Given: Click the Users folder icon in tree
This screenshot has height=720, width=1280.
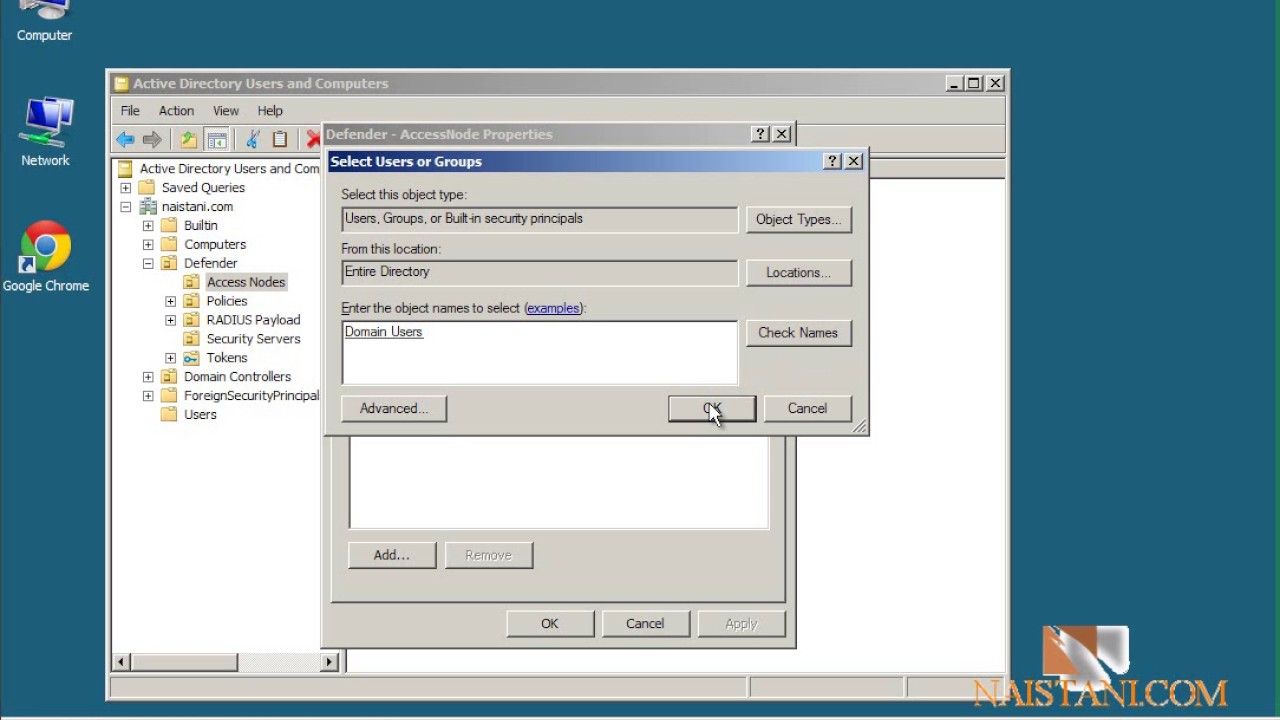Looking at the screenshot, I should point(169,415).
